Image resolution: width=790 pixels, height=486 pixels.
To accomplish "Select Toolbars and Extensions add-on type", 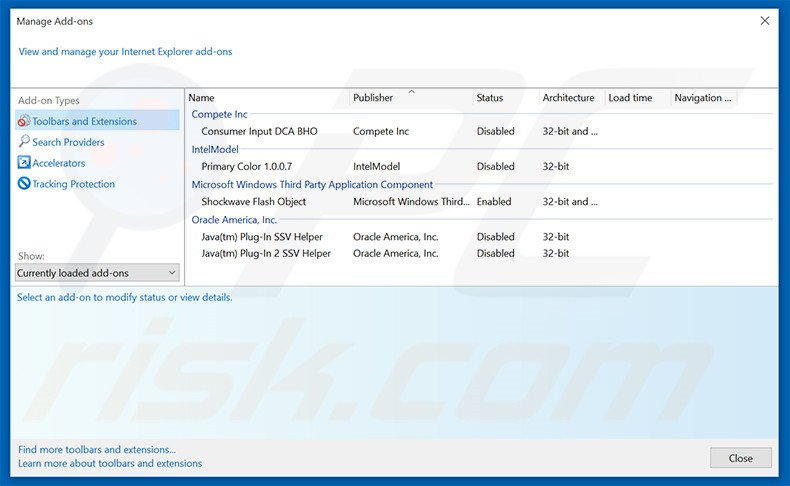I will (x=97, y=121).
